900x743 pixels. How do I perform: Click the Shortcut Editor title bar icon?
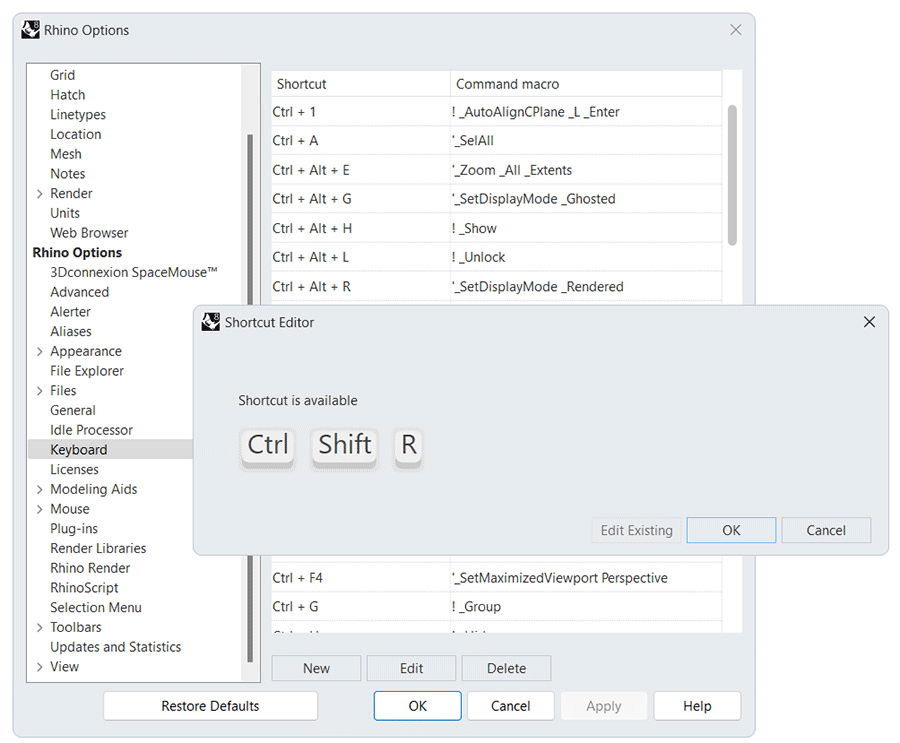(x=211, y=322)
